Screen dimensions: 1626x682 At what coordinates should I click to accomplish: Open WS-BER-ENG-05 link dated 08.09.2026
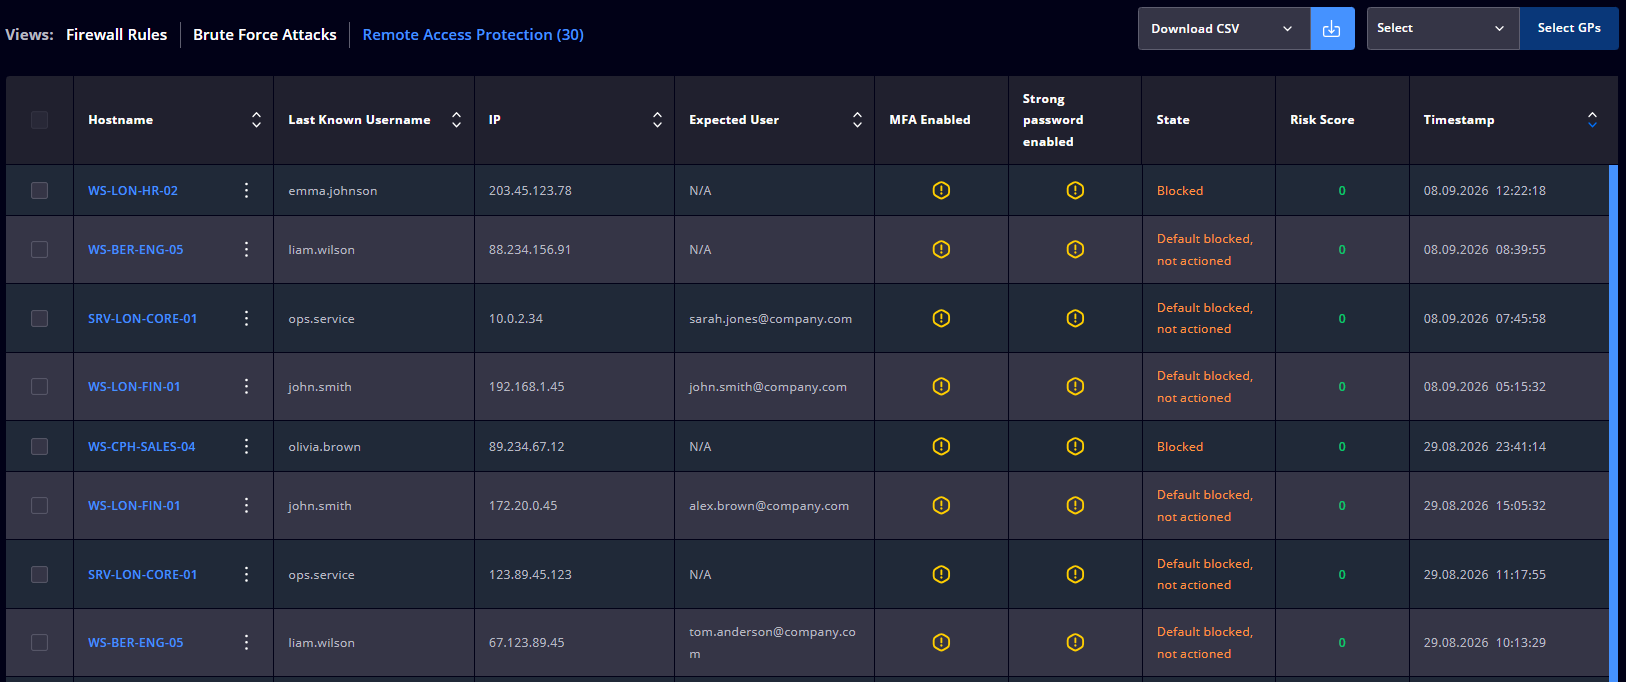pyautogui.click(x=136, y=249)
